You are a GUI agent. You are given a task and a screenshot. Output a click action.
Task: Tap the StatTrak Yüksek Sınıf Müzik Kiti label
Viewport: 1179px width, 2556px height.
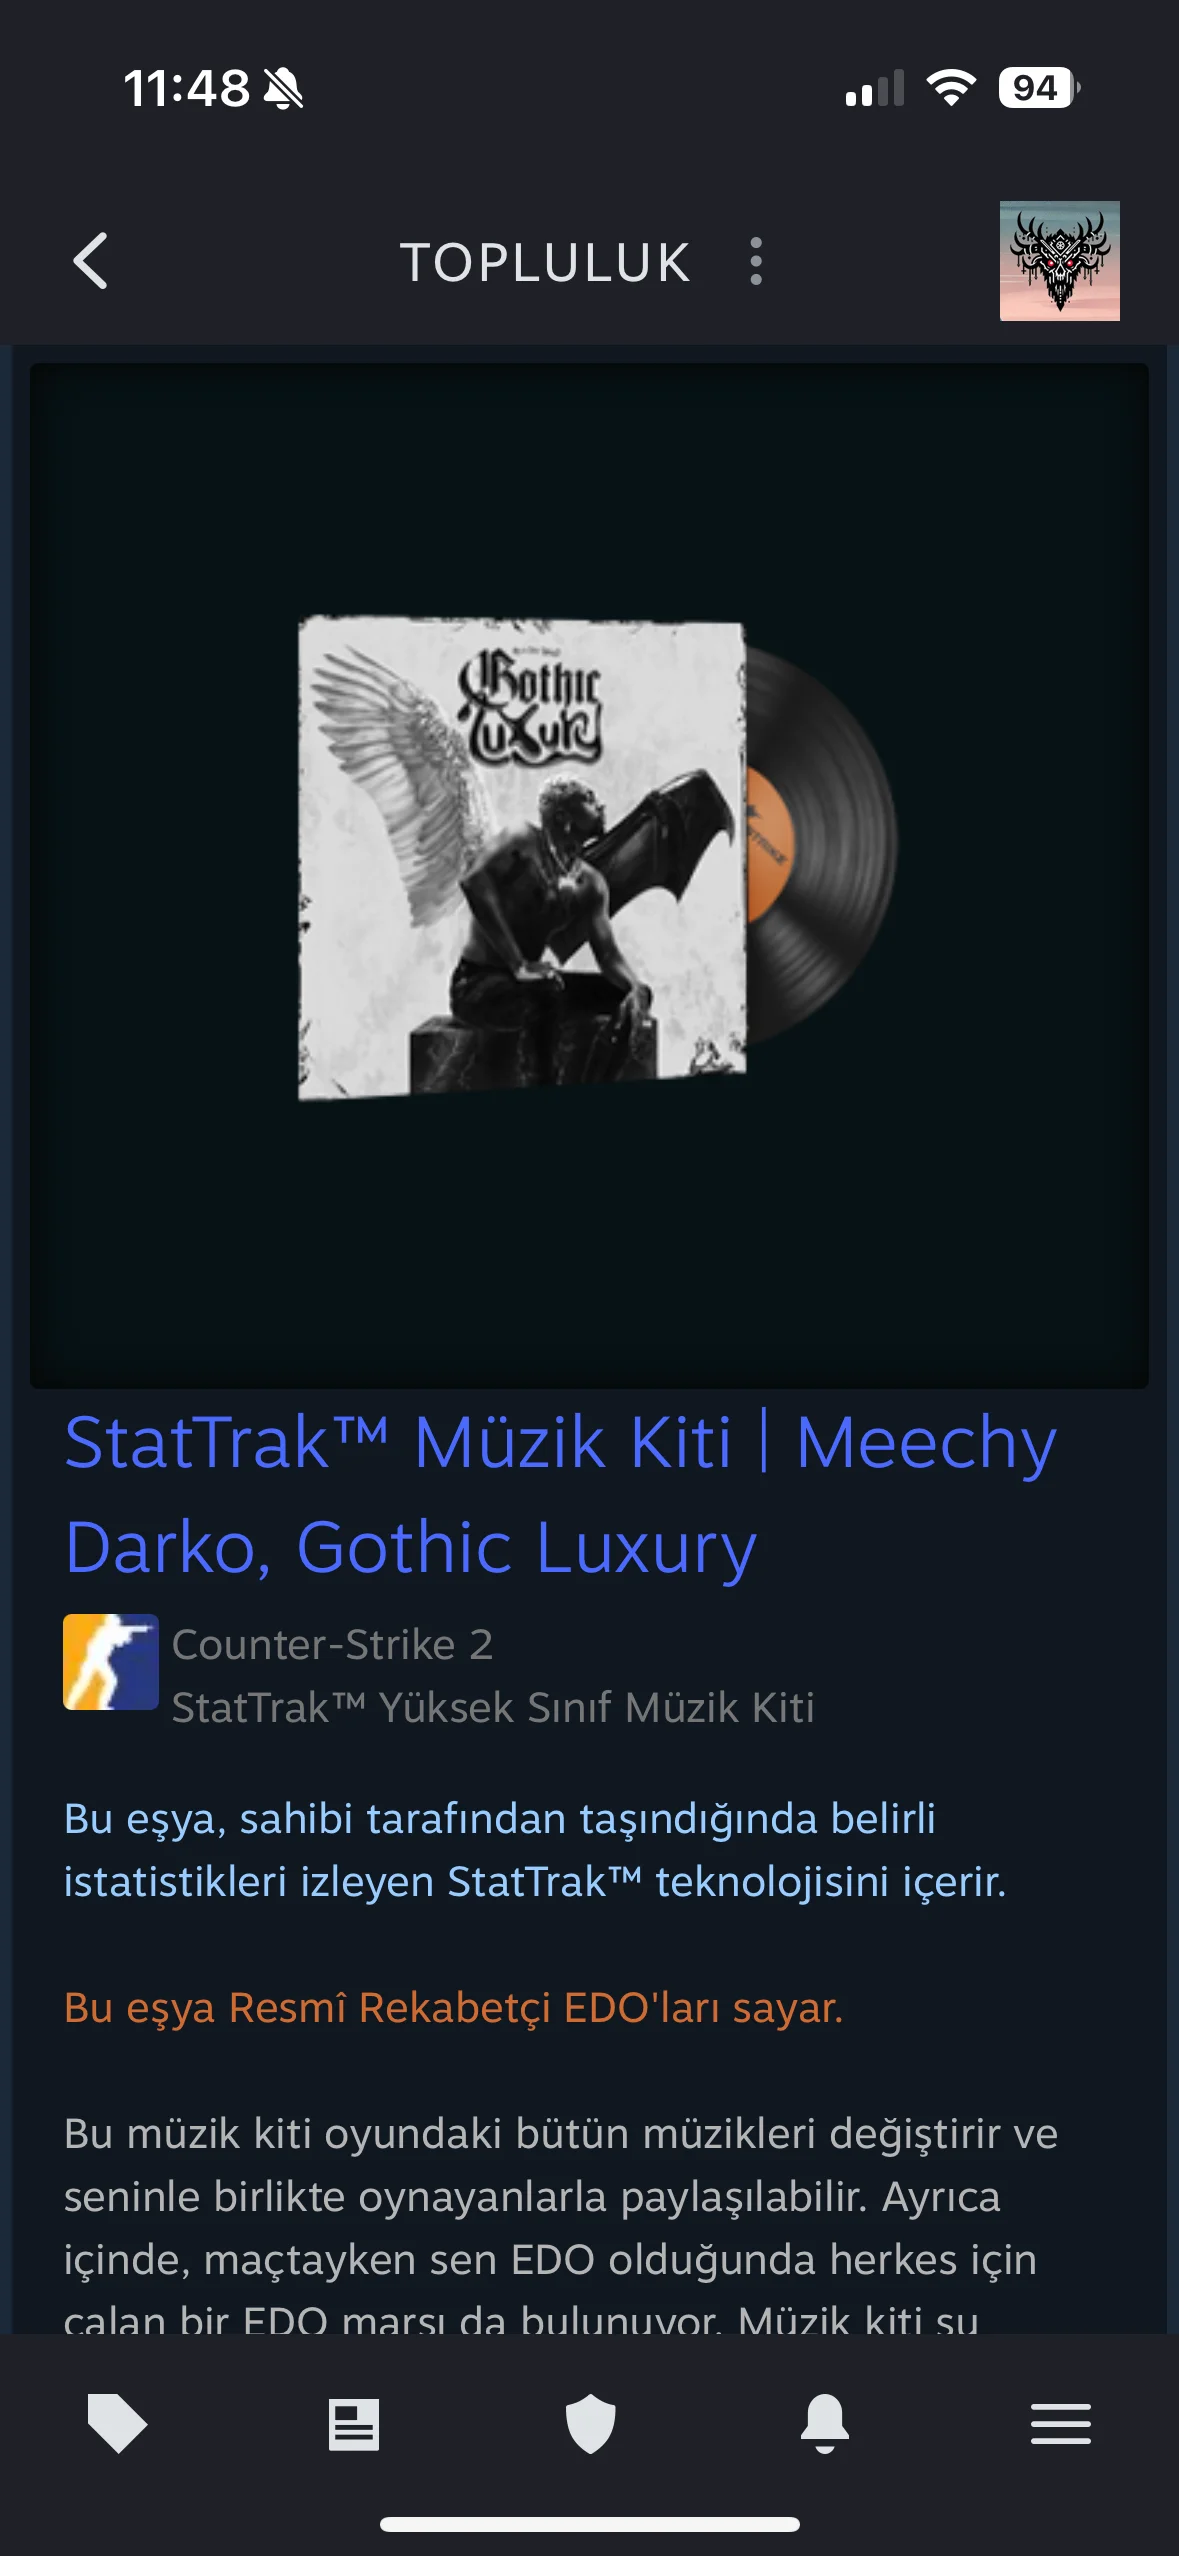tap(493, 1707)
